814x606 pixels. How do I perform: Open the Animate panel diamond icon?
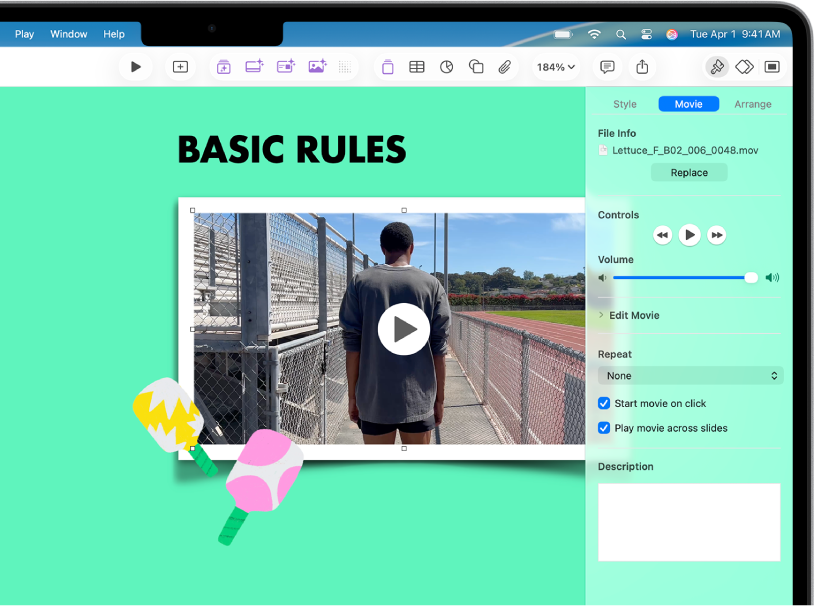point(744,67)
